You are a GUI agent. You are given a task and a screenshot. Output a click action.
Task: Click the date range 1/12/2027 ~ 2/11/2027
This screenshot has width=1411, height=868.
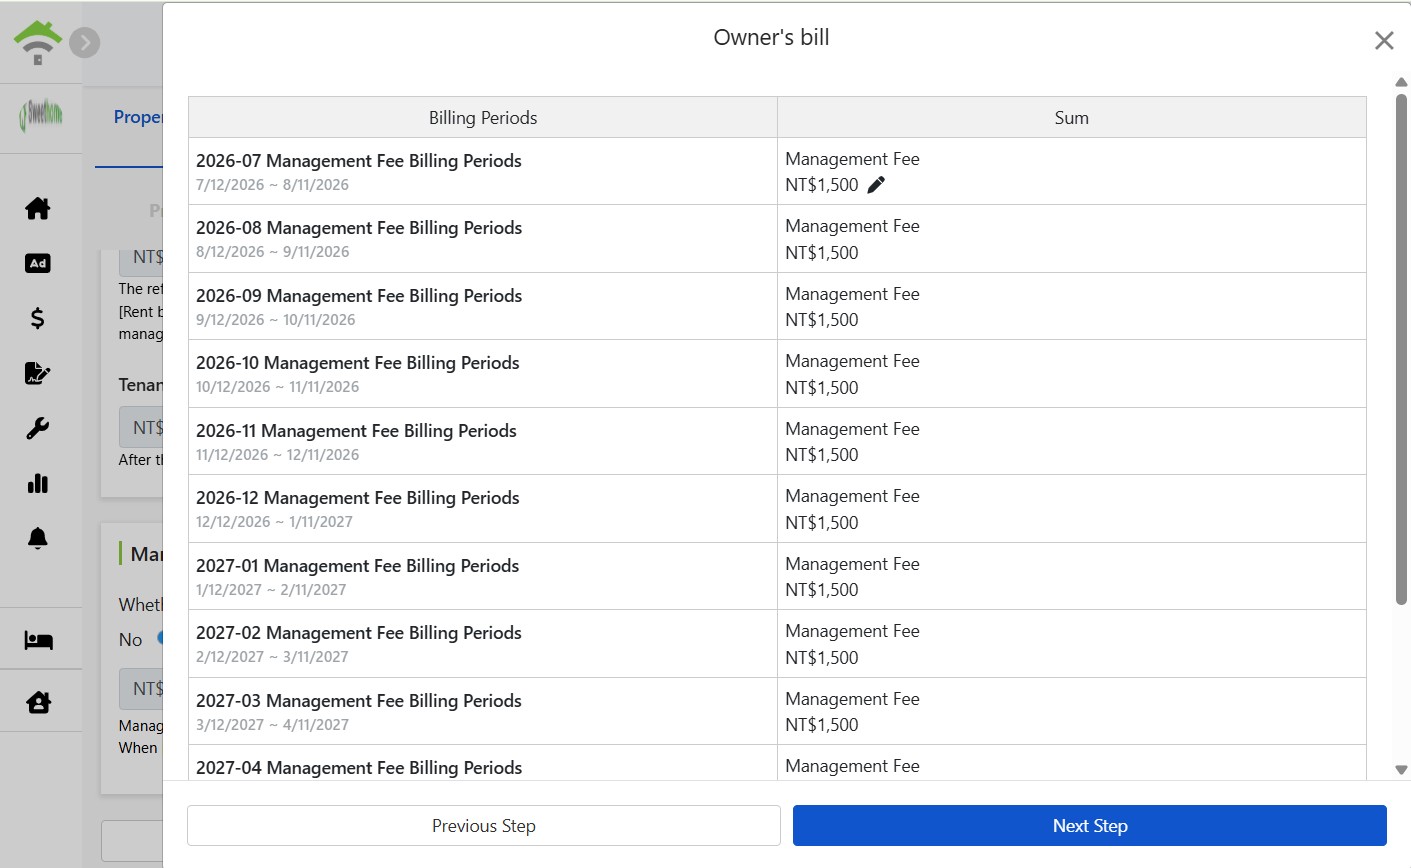pyautogui.click(x=271, y=590)
